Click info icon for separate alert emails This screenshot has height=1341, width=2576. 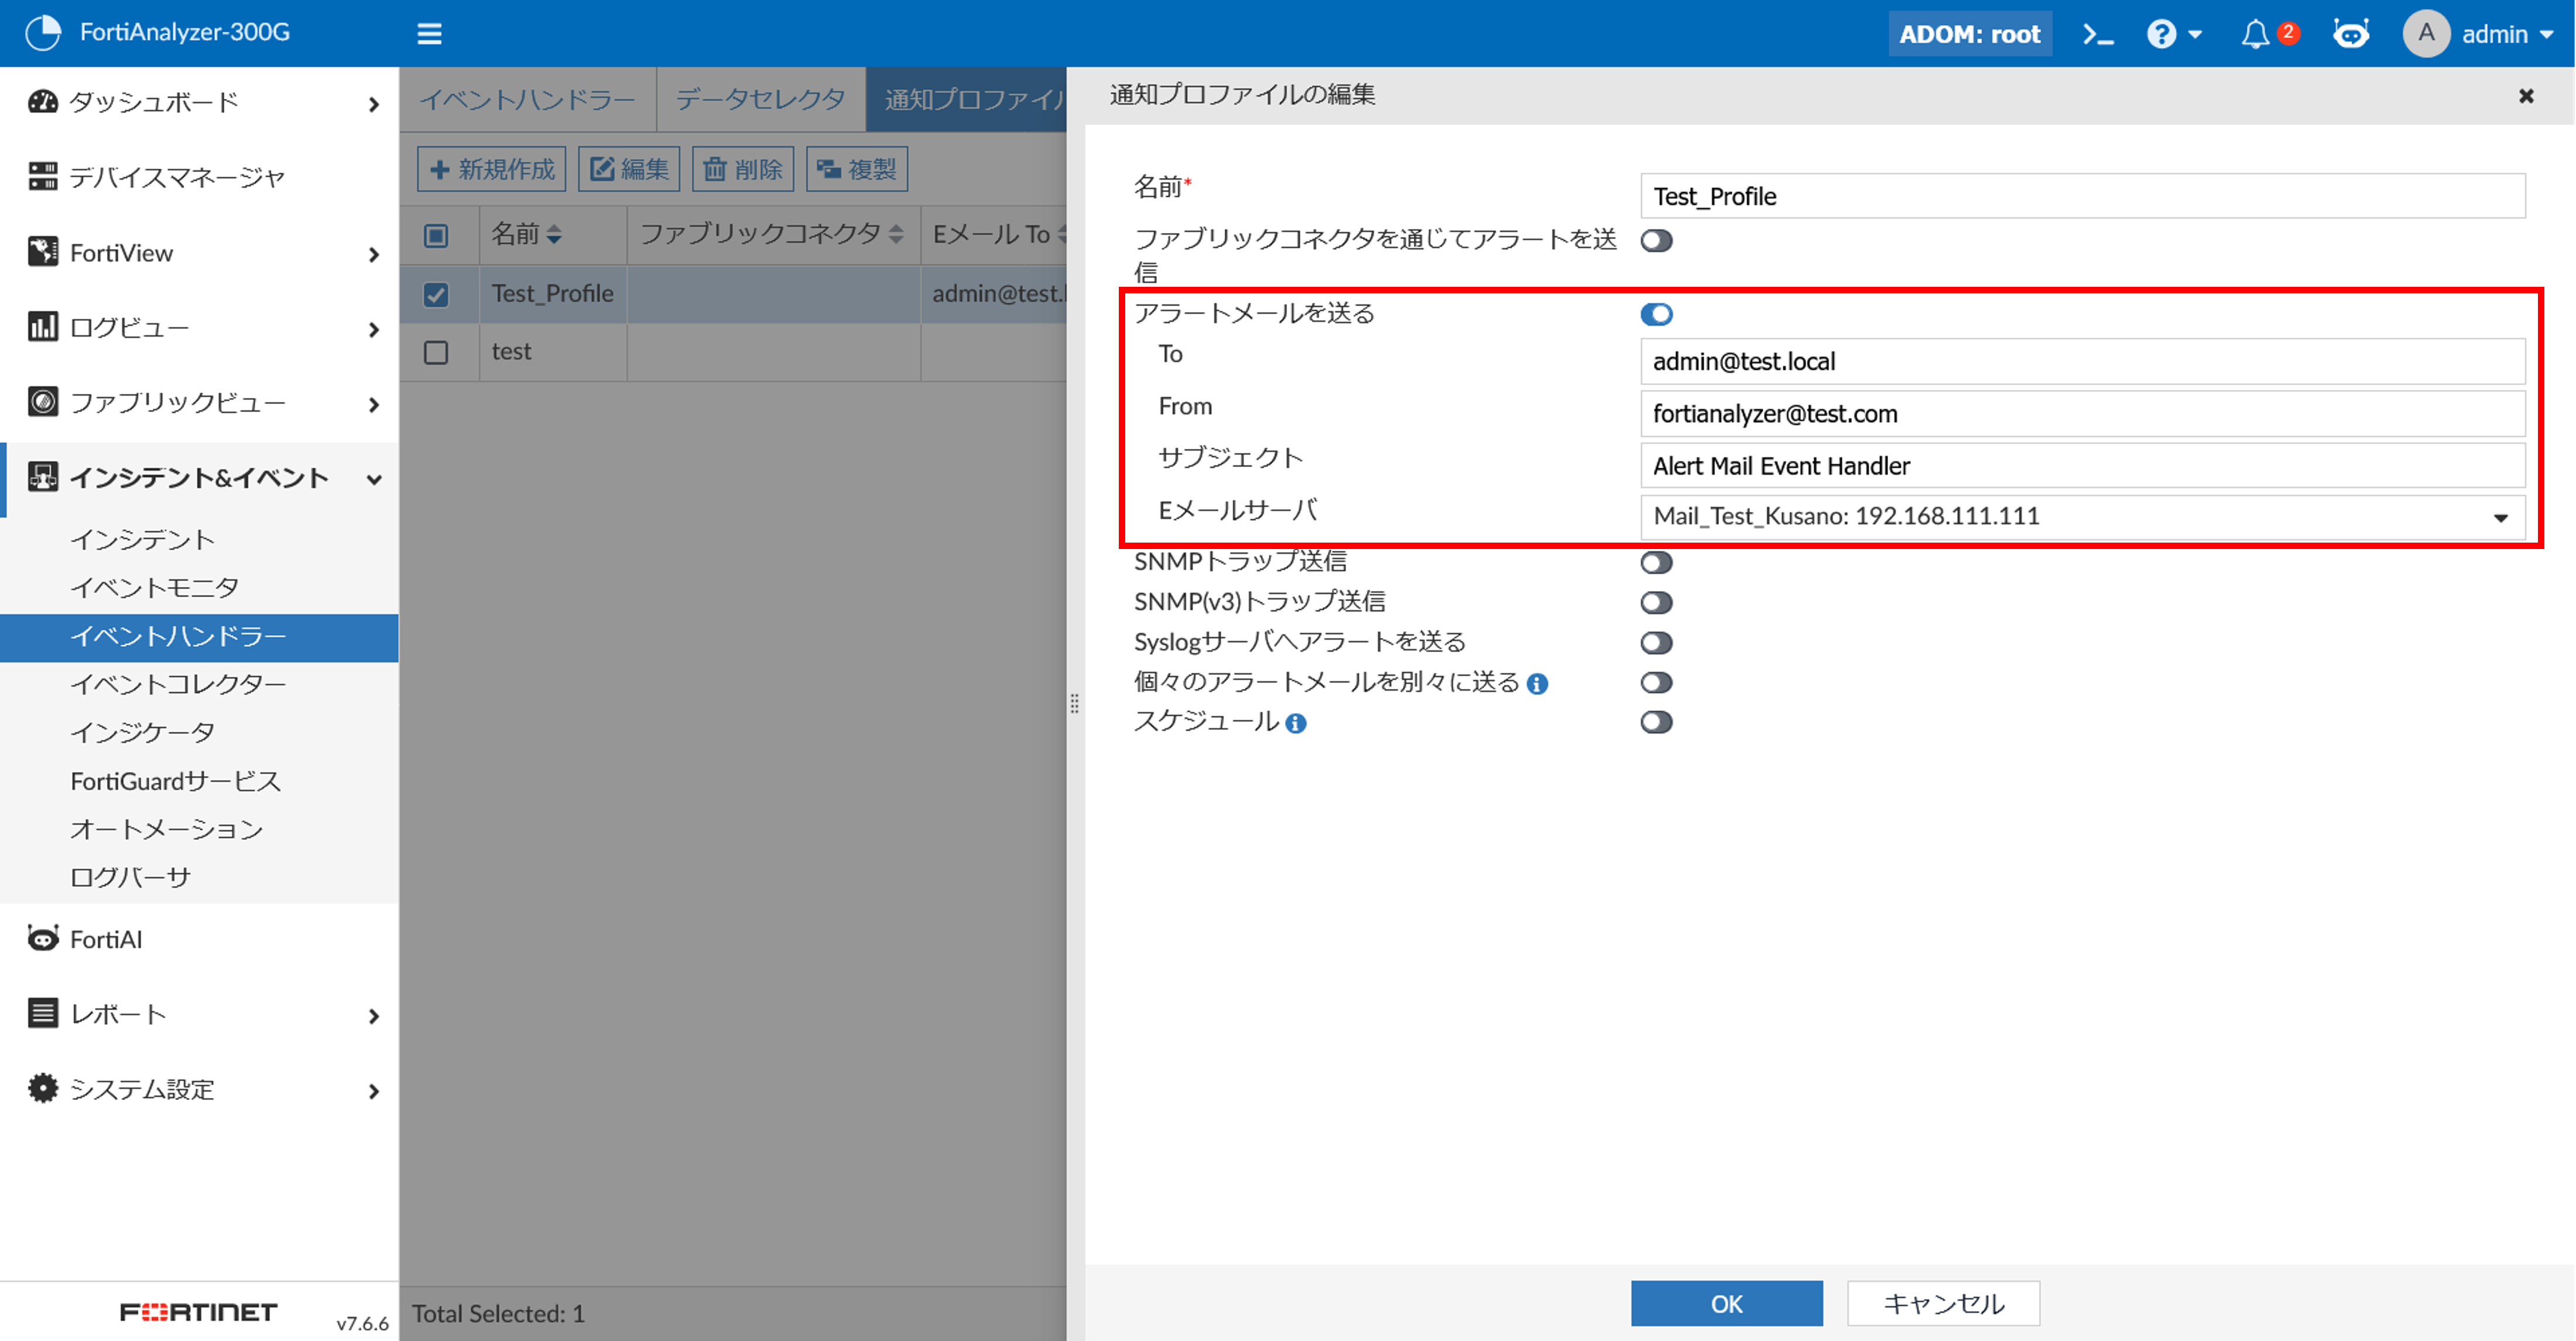click(1537, 683)
